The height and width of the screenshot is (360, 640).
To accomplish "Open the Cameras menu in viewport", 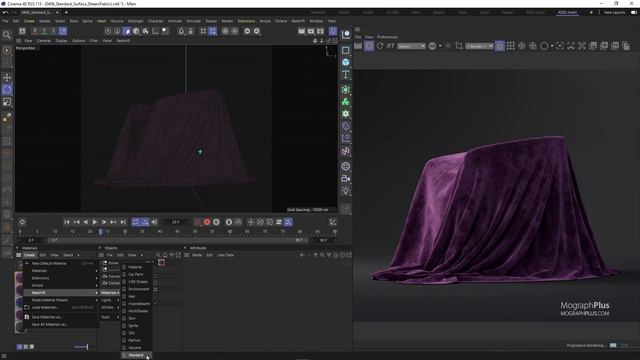I will click(x=44, y=41).
